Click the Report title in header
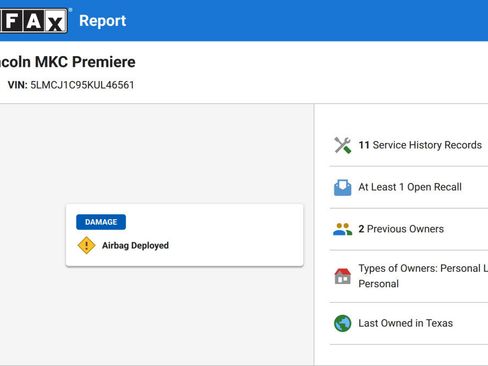The width and height of the screenshot is (488, 366). point(103,21)
